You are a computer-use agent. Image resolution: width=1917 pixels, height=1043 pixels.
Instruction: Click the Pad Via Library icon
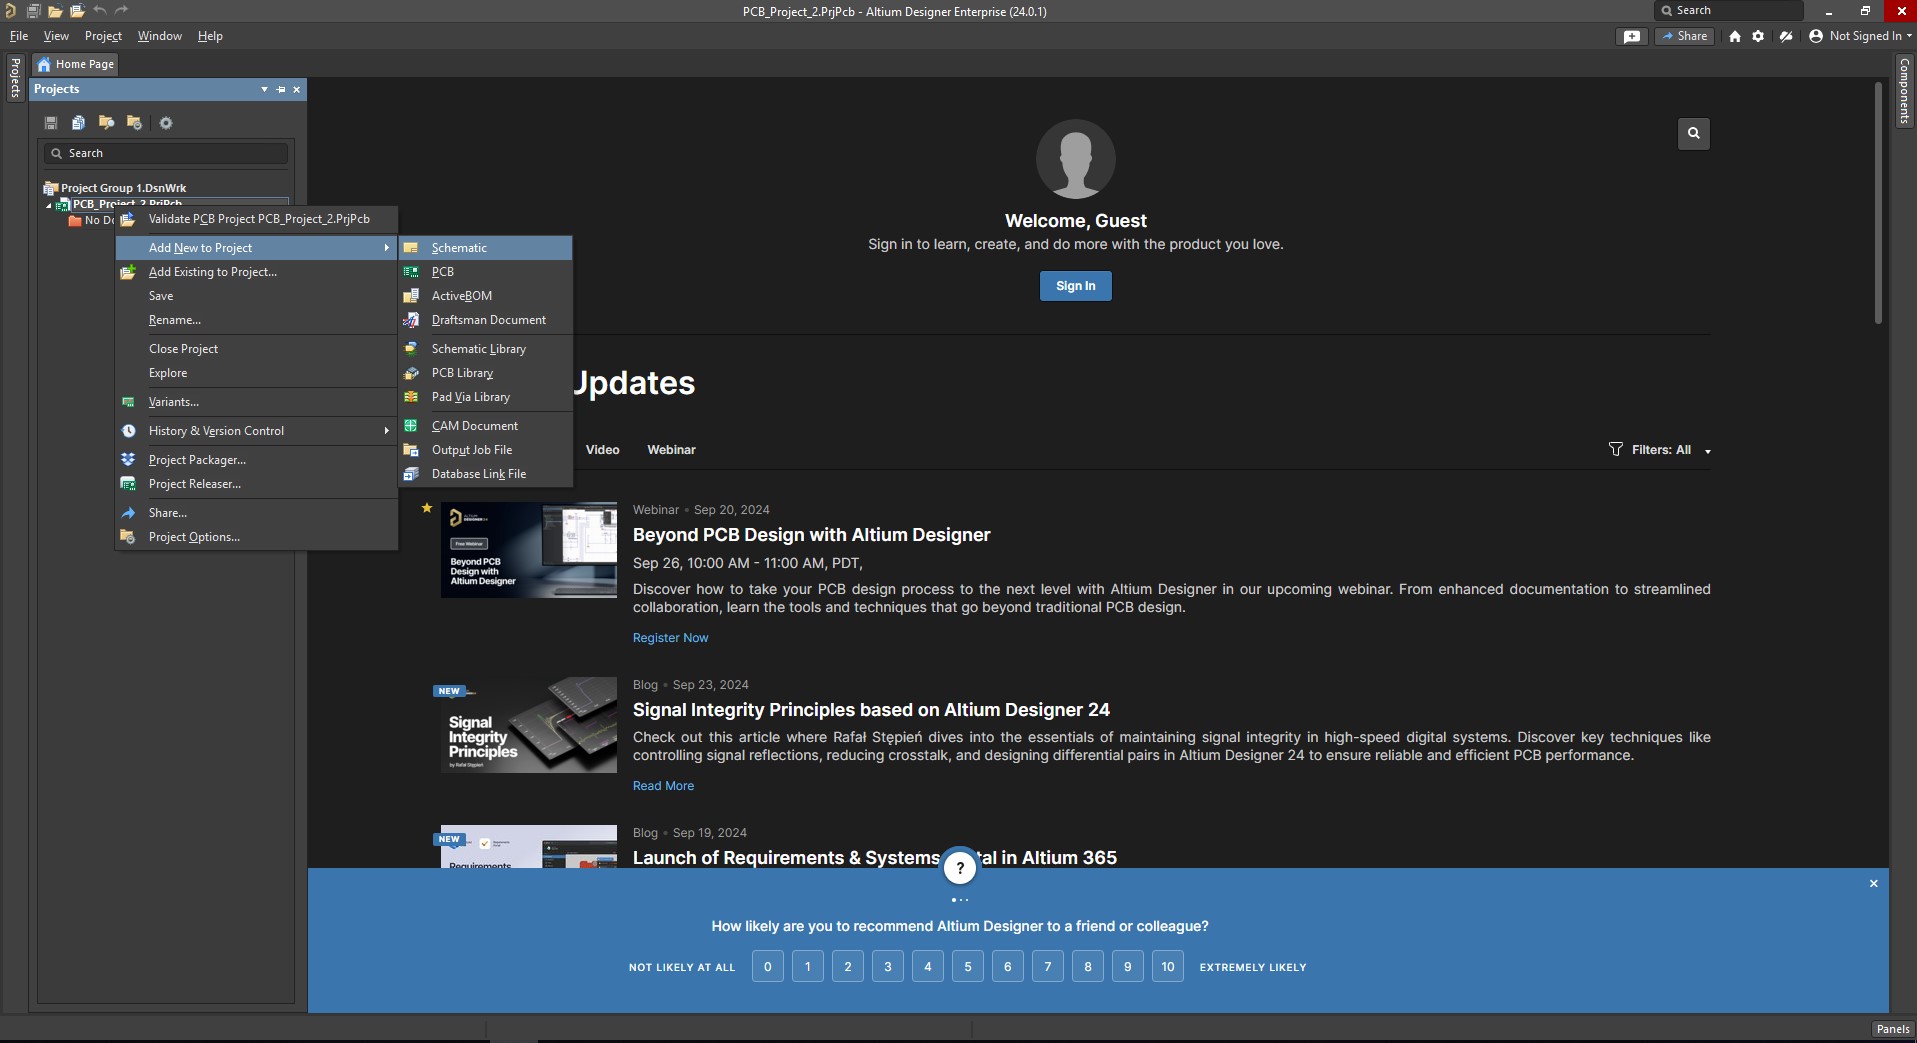411,397
